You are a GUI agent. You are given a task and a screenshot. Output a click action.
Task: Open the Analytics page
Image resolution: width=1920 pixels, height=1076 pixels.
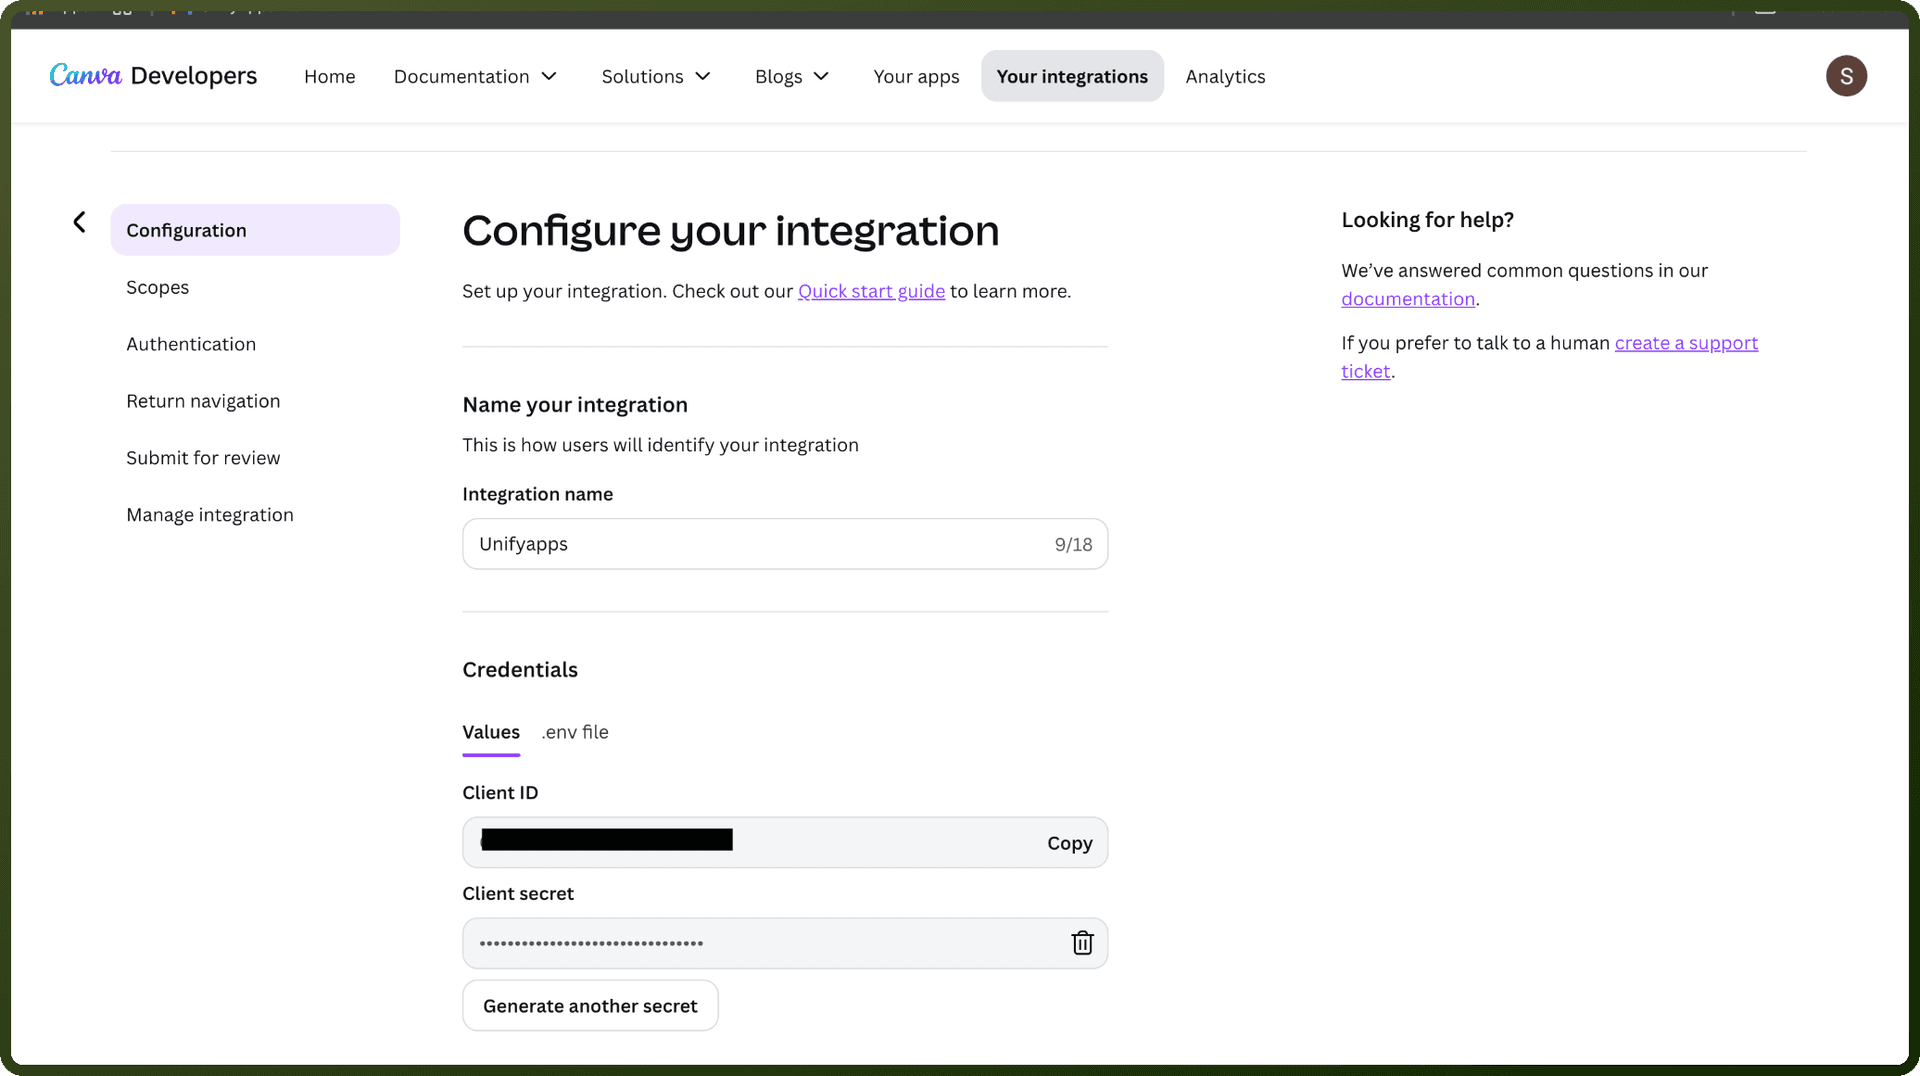click(1225, 77)
